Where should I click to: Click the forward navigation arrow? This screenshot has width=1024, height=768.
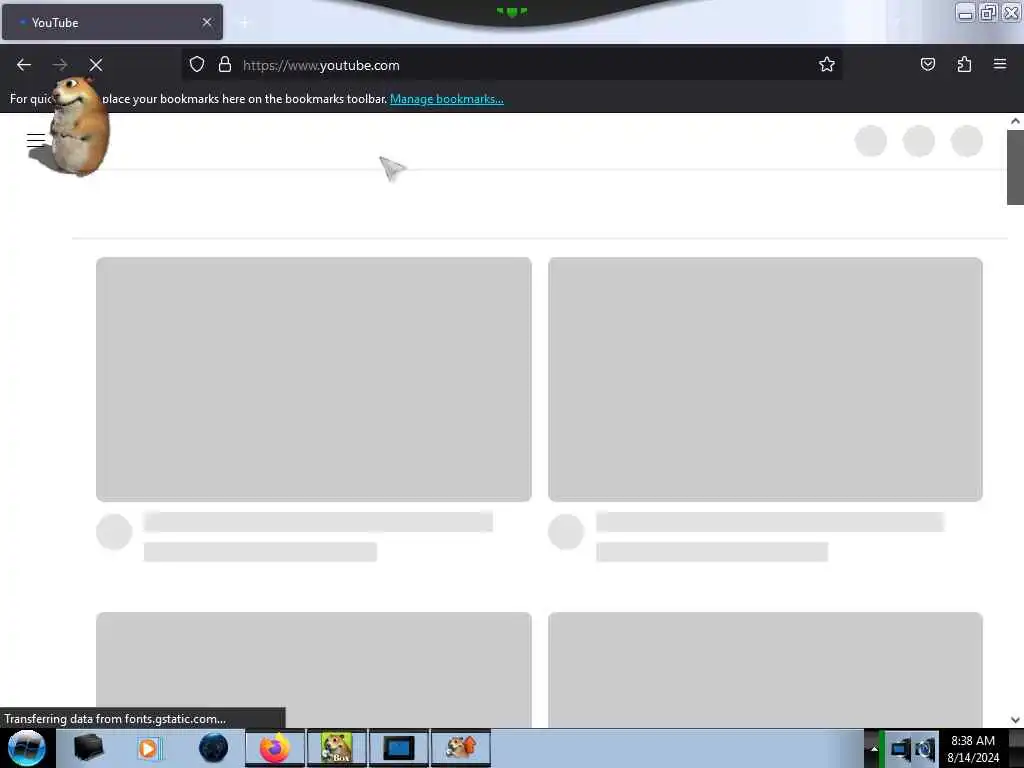[x=60, y=65]
